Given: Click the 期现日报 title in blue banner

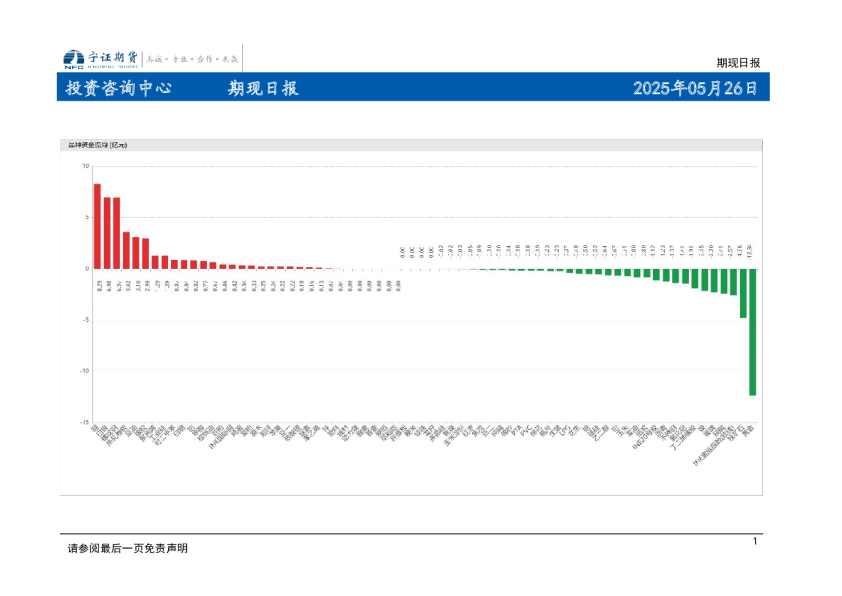Looking at the screenshot, I should 263,88.
